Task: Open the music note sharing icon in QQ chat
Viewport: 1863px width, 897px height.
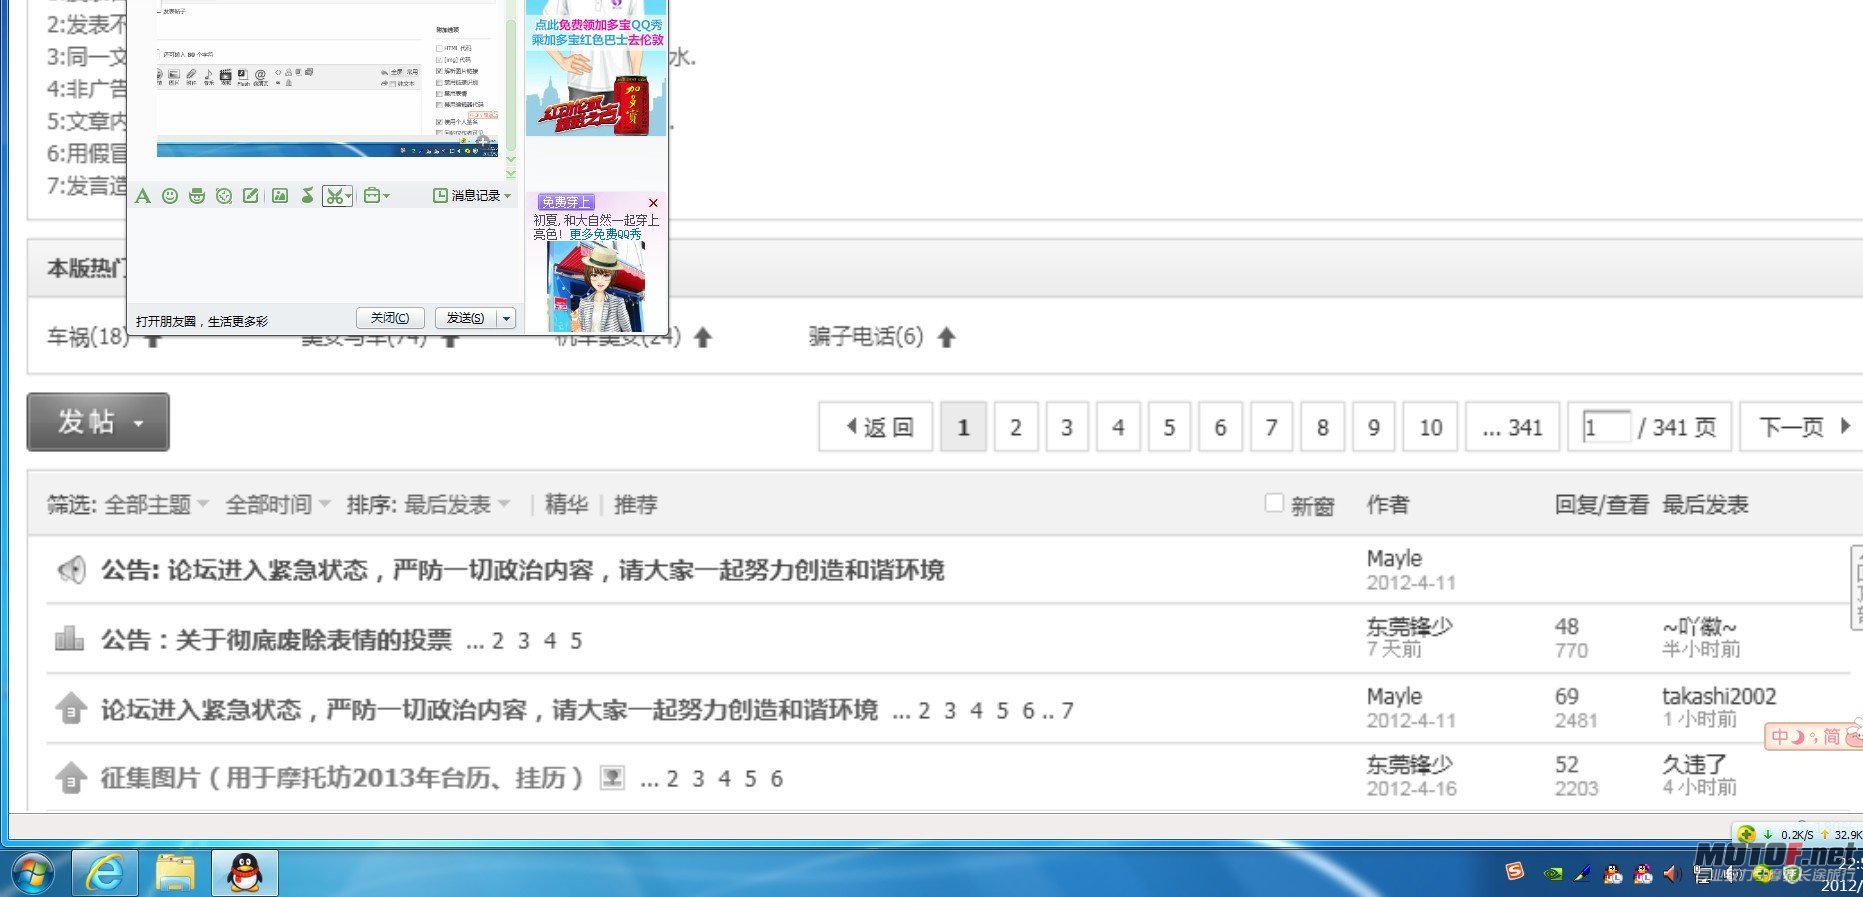Action: pyautogui.click(x=307, y=196)
